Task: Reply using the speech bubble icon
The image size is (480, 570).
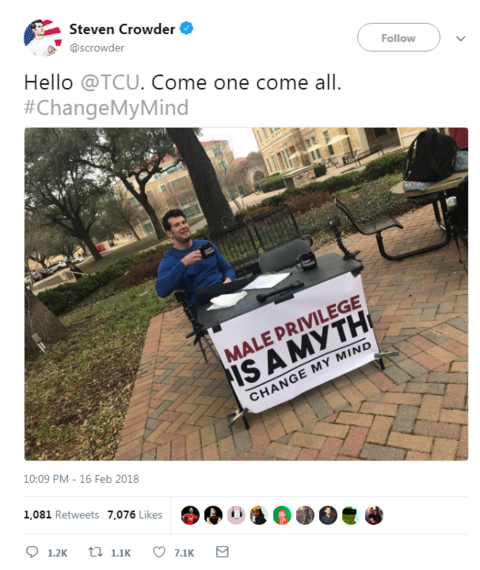Action: tap(32, 552)
